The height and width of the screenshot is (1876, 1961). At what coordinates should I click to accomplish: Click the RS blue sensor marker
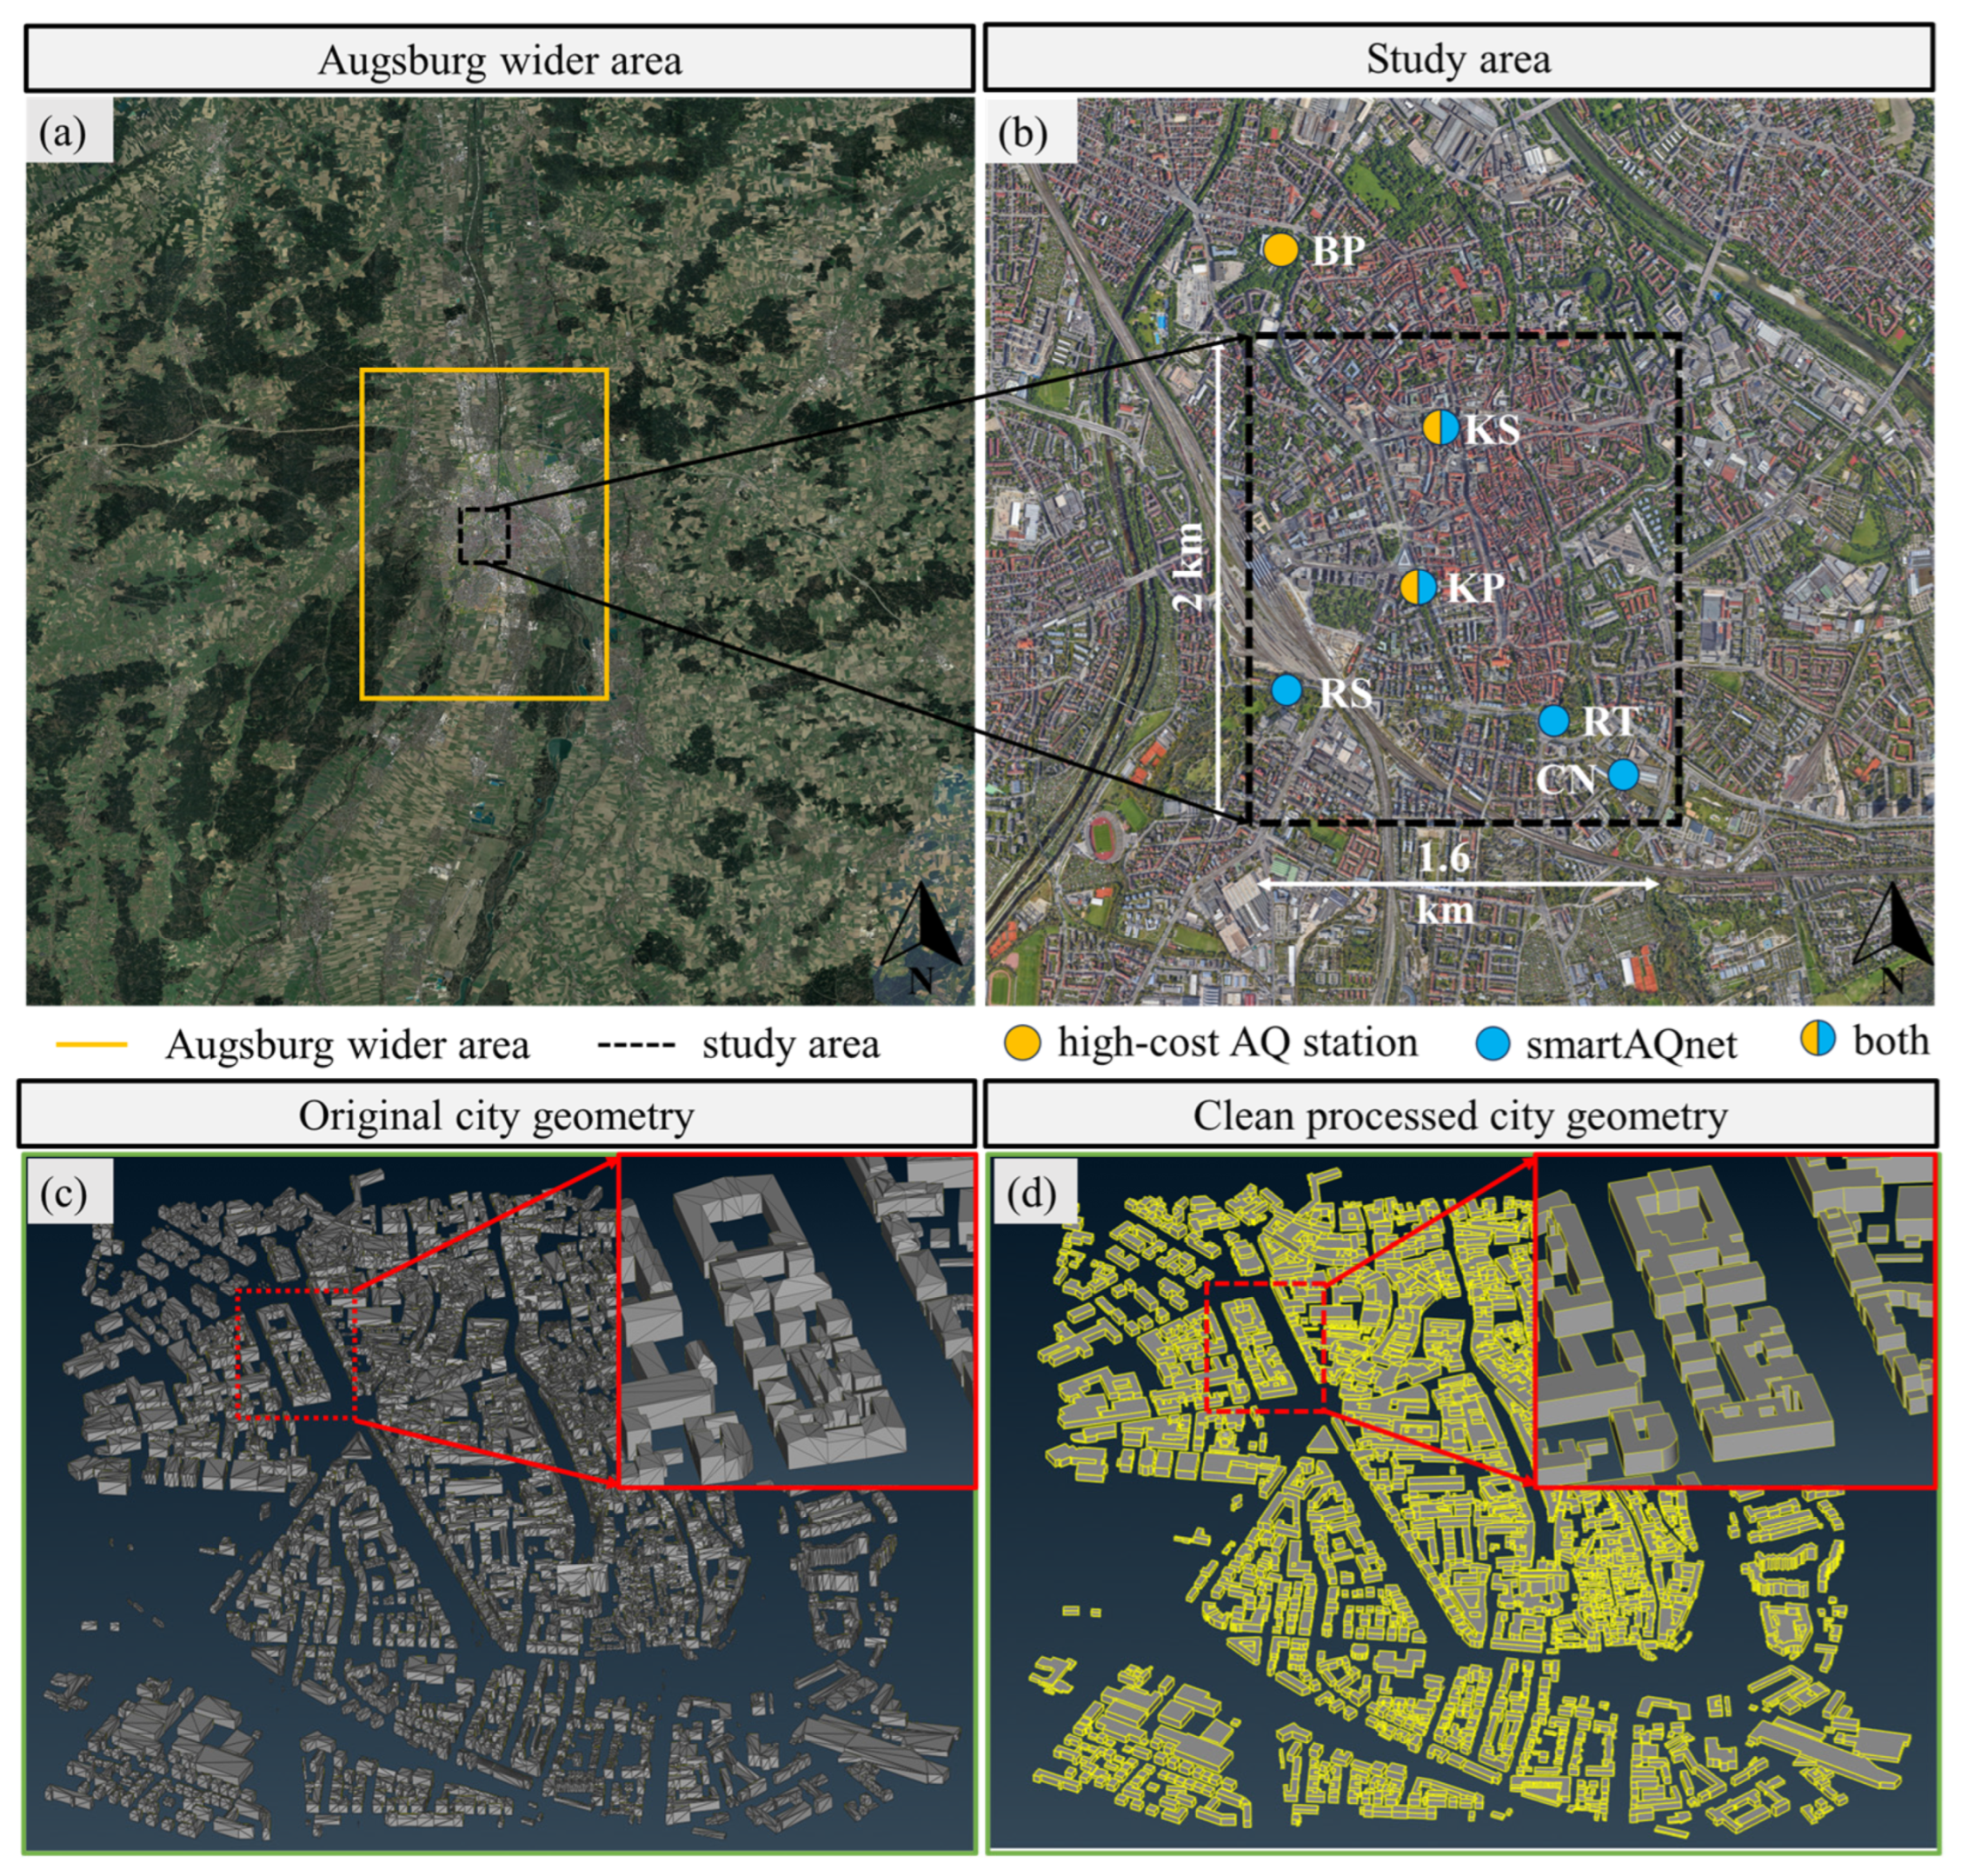click(1286, 689)
